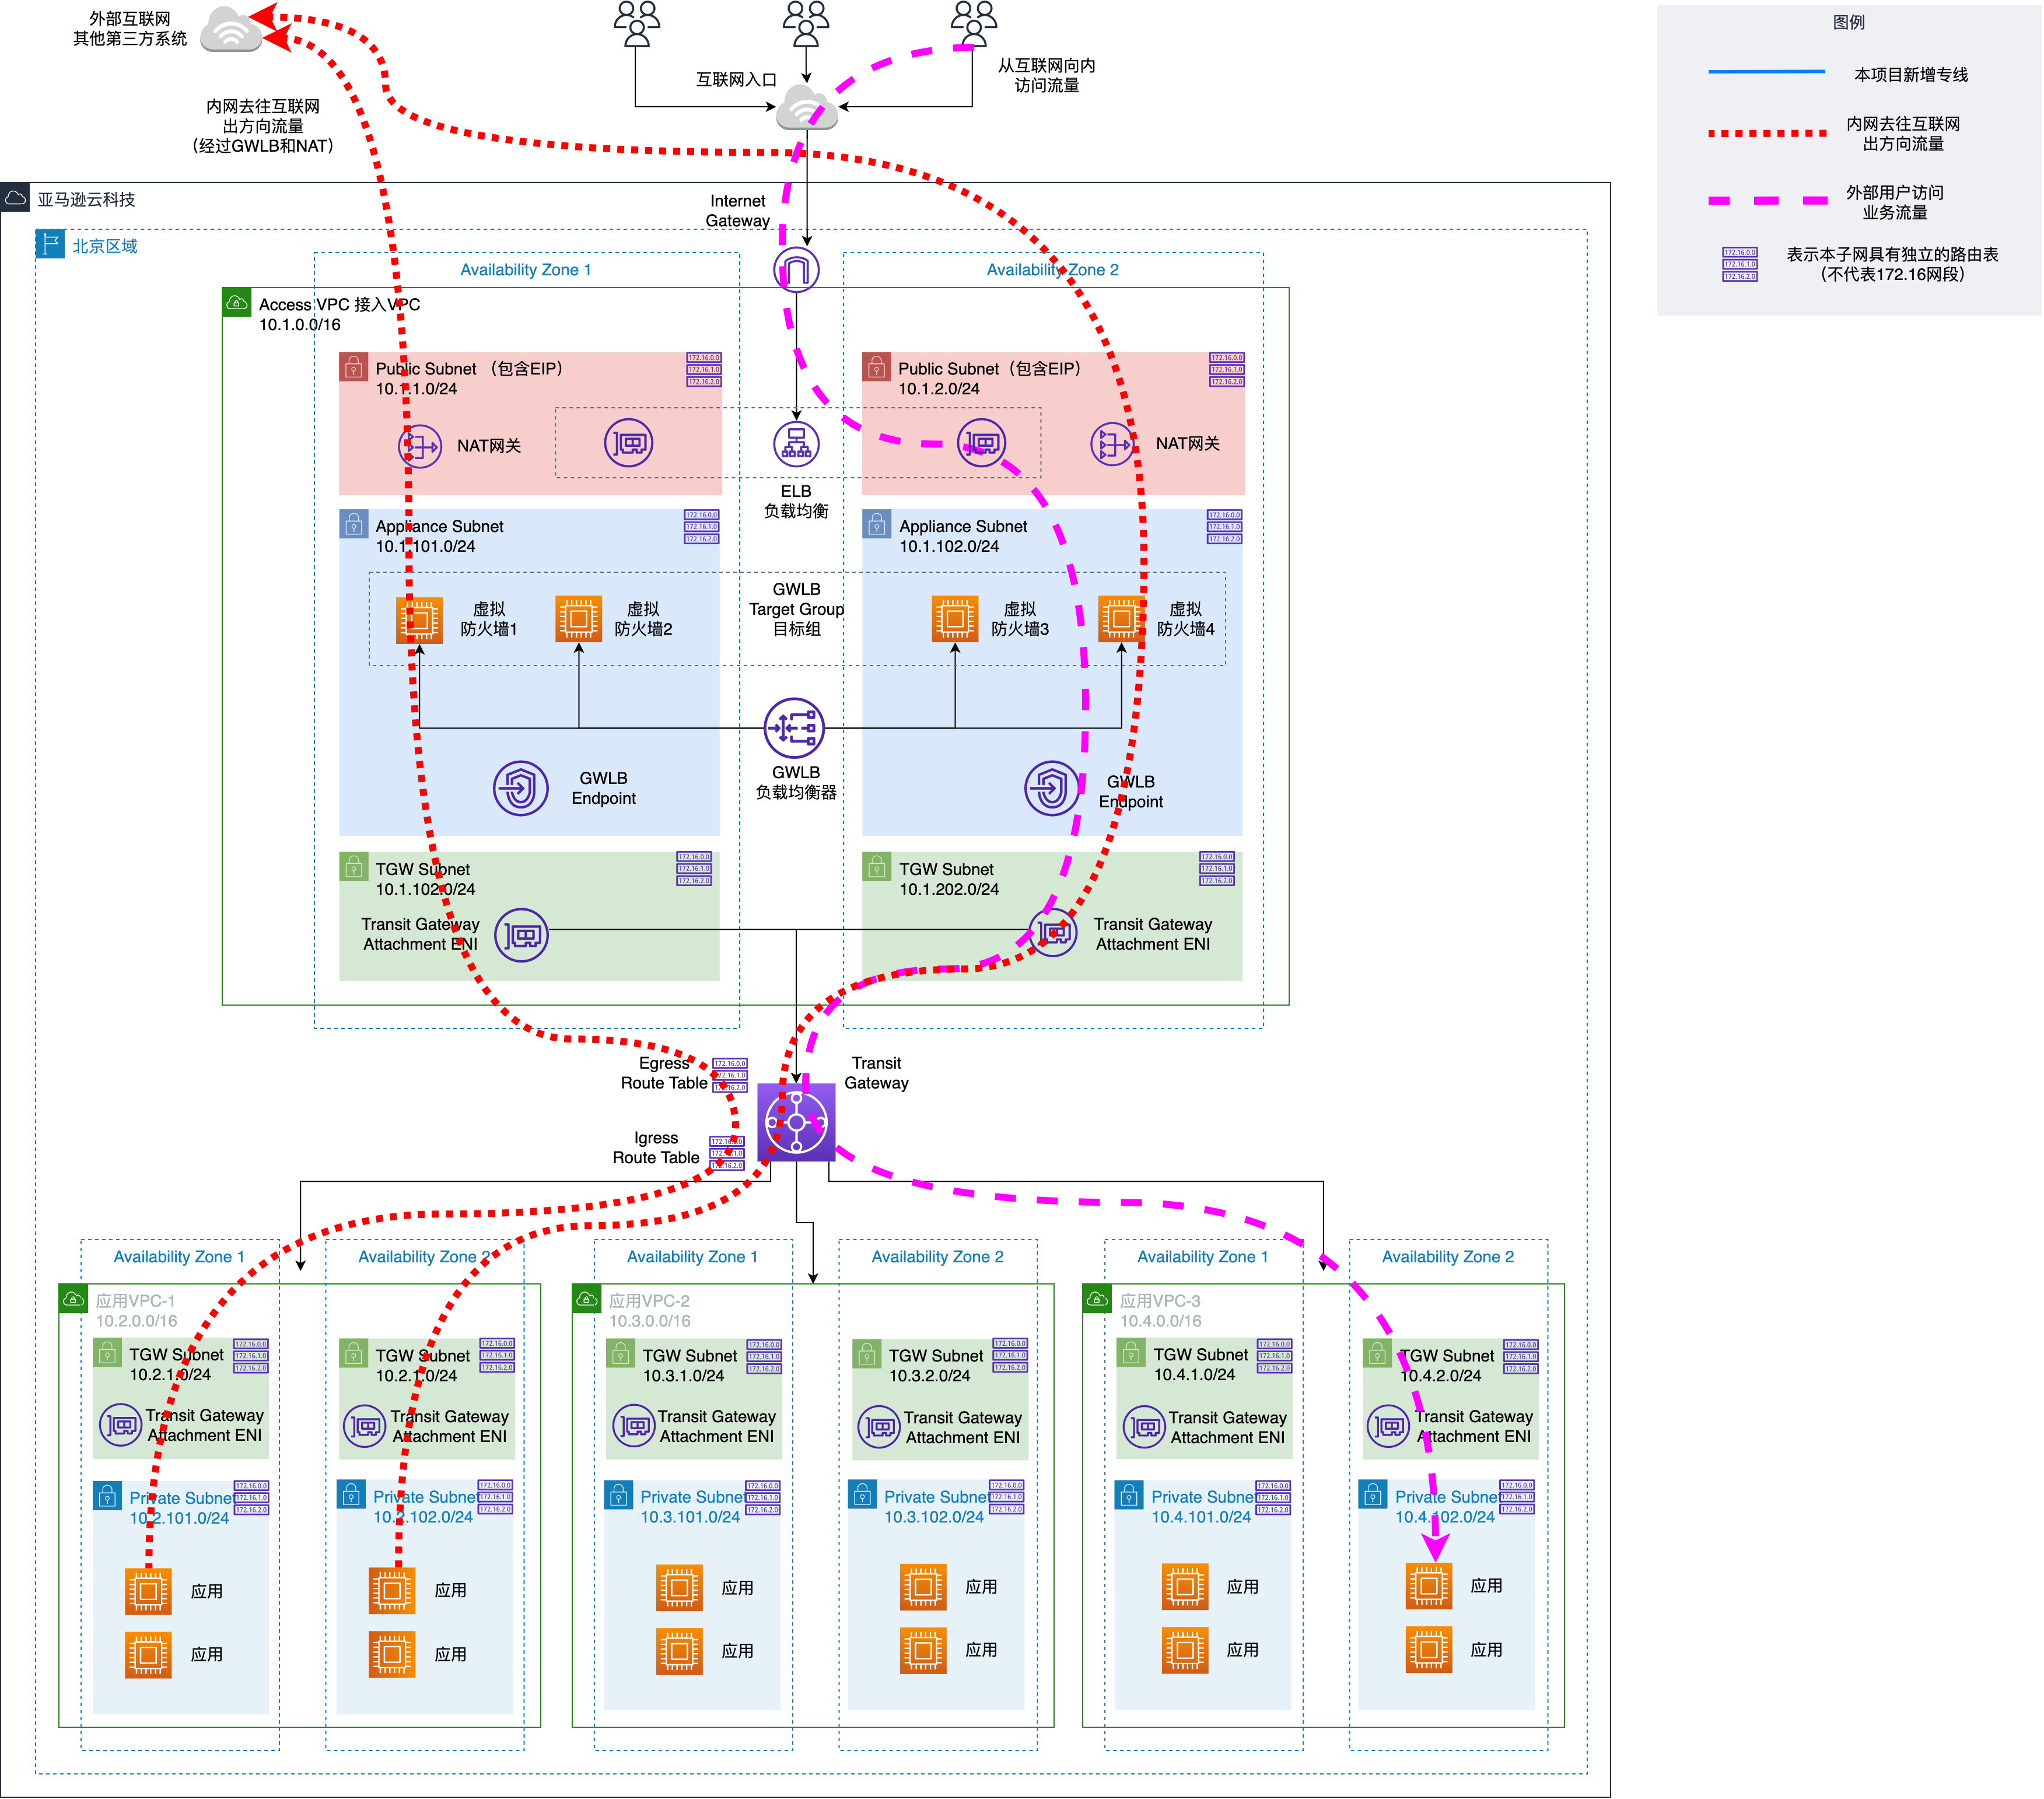
Task: Click the '内网去往互联网出方向流量 (经过GWLB和NAT)' label on the diagram
Action: 263,126
